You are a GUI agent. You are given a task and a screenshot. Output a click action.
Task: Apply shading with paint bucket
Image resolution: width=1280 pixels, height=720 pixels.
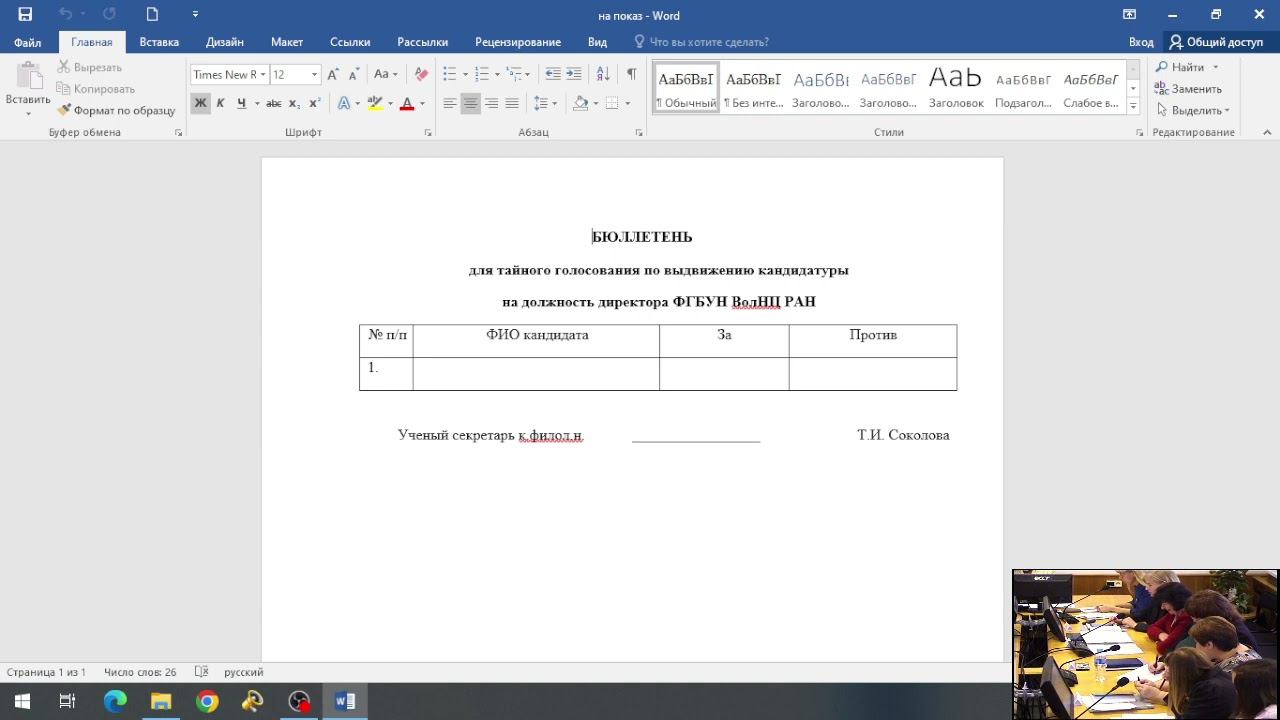pyautogui.click(x=580, y=103)
